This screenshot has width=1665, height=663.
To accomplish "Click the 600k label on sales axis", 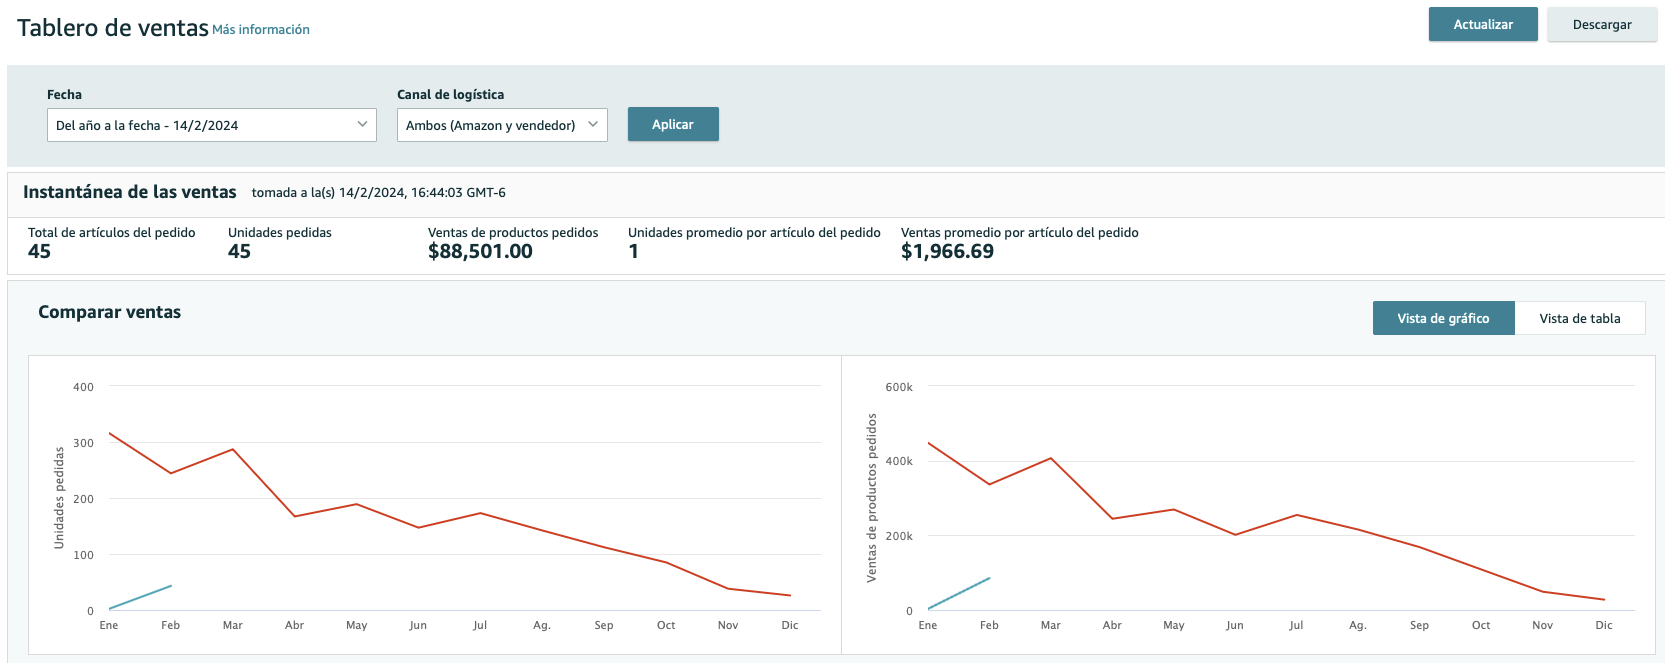I will 899,387.
